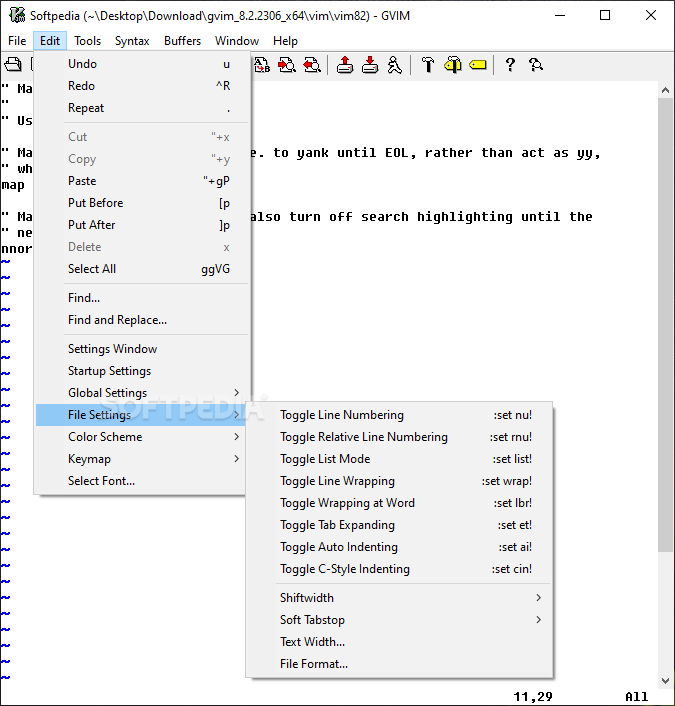The height and width of the screenshot is (706, 675).
Task: Click the Help question mark icon
Action: point(510,65)
